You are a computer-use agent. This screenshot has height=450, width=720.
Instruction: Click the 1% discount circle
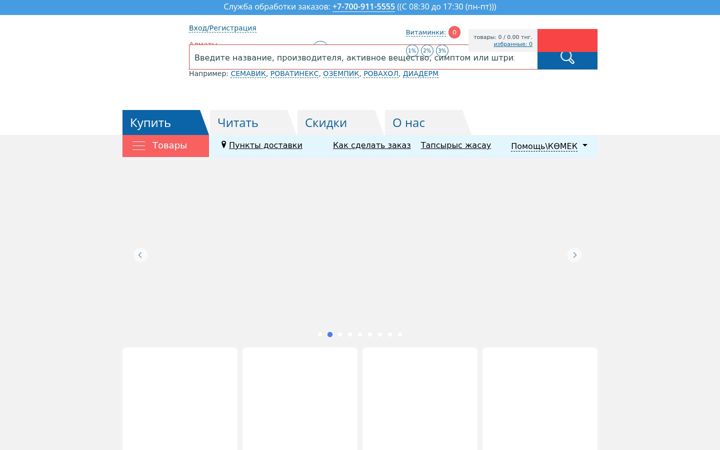tap(412, 51)
